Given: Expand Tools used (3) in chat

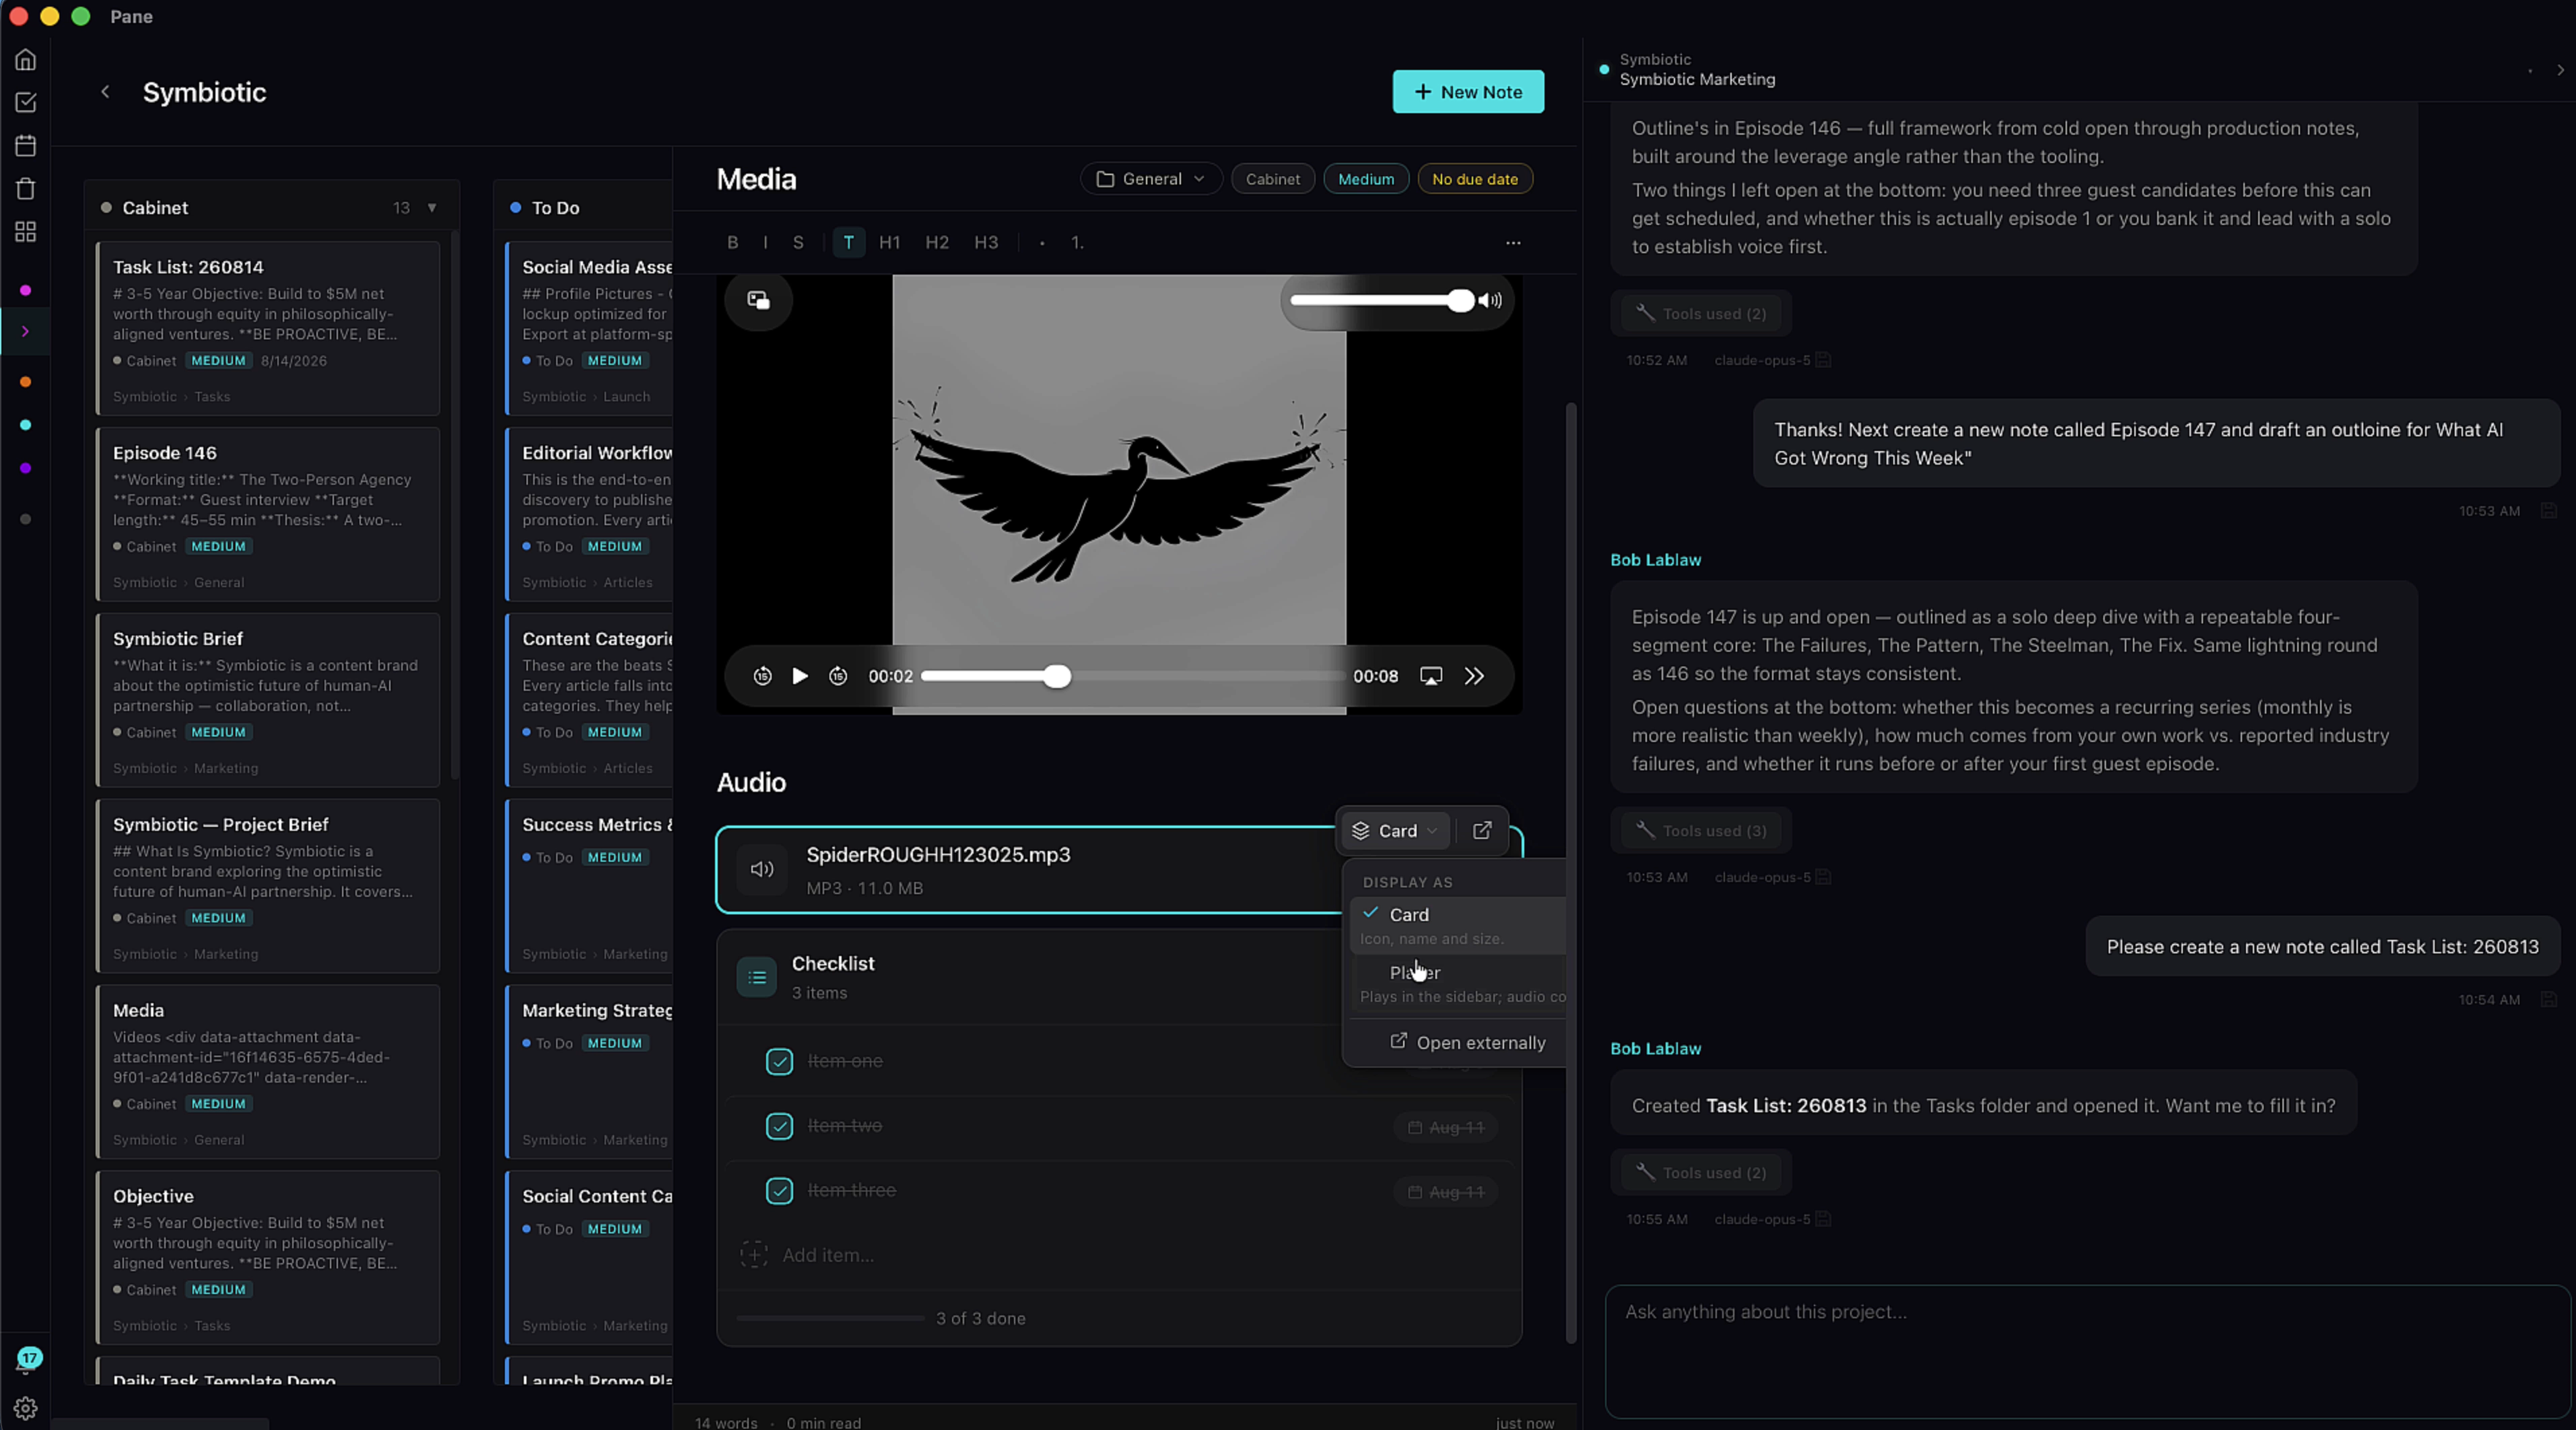Looking at the screenshot, I should click(x=1702, y=830).
